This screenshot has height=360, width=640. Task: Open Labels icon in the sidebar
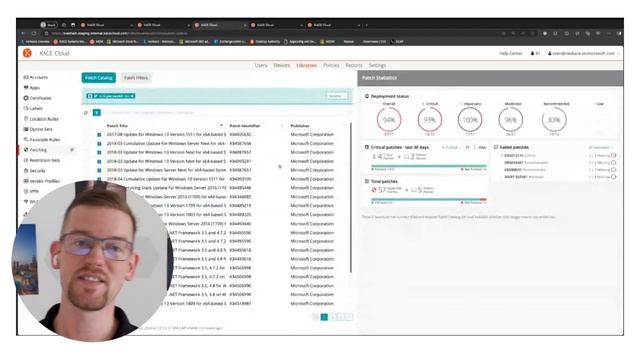[26, 108]
